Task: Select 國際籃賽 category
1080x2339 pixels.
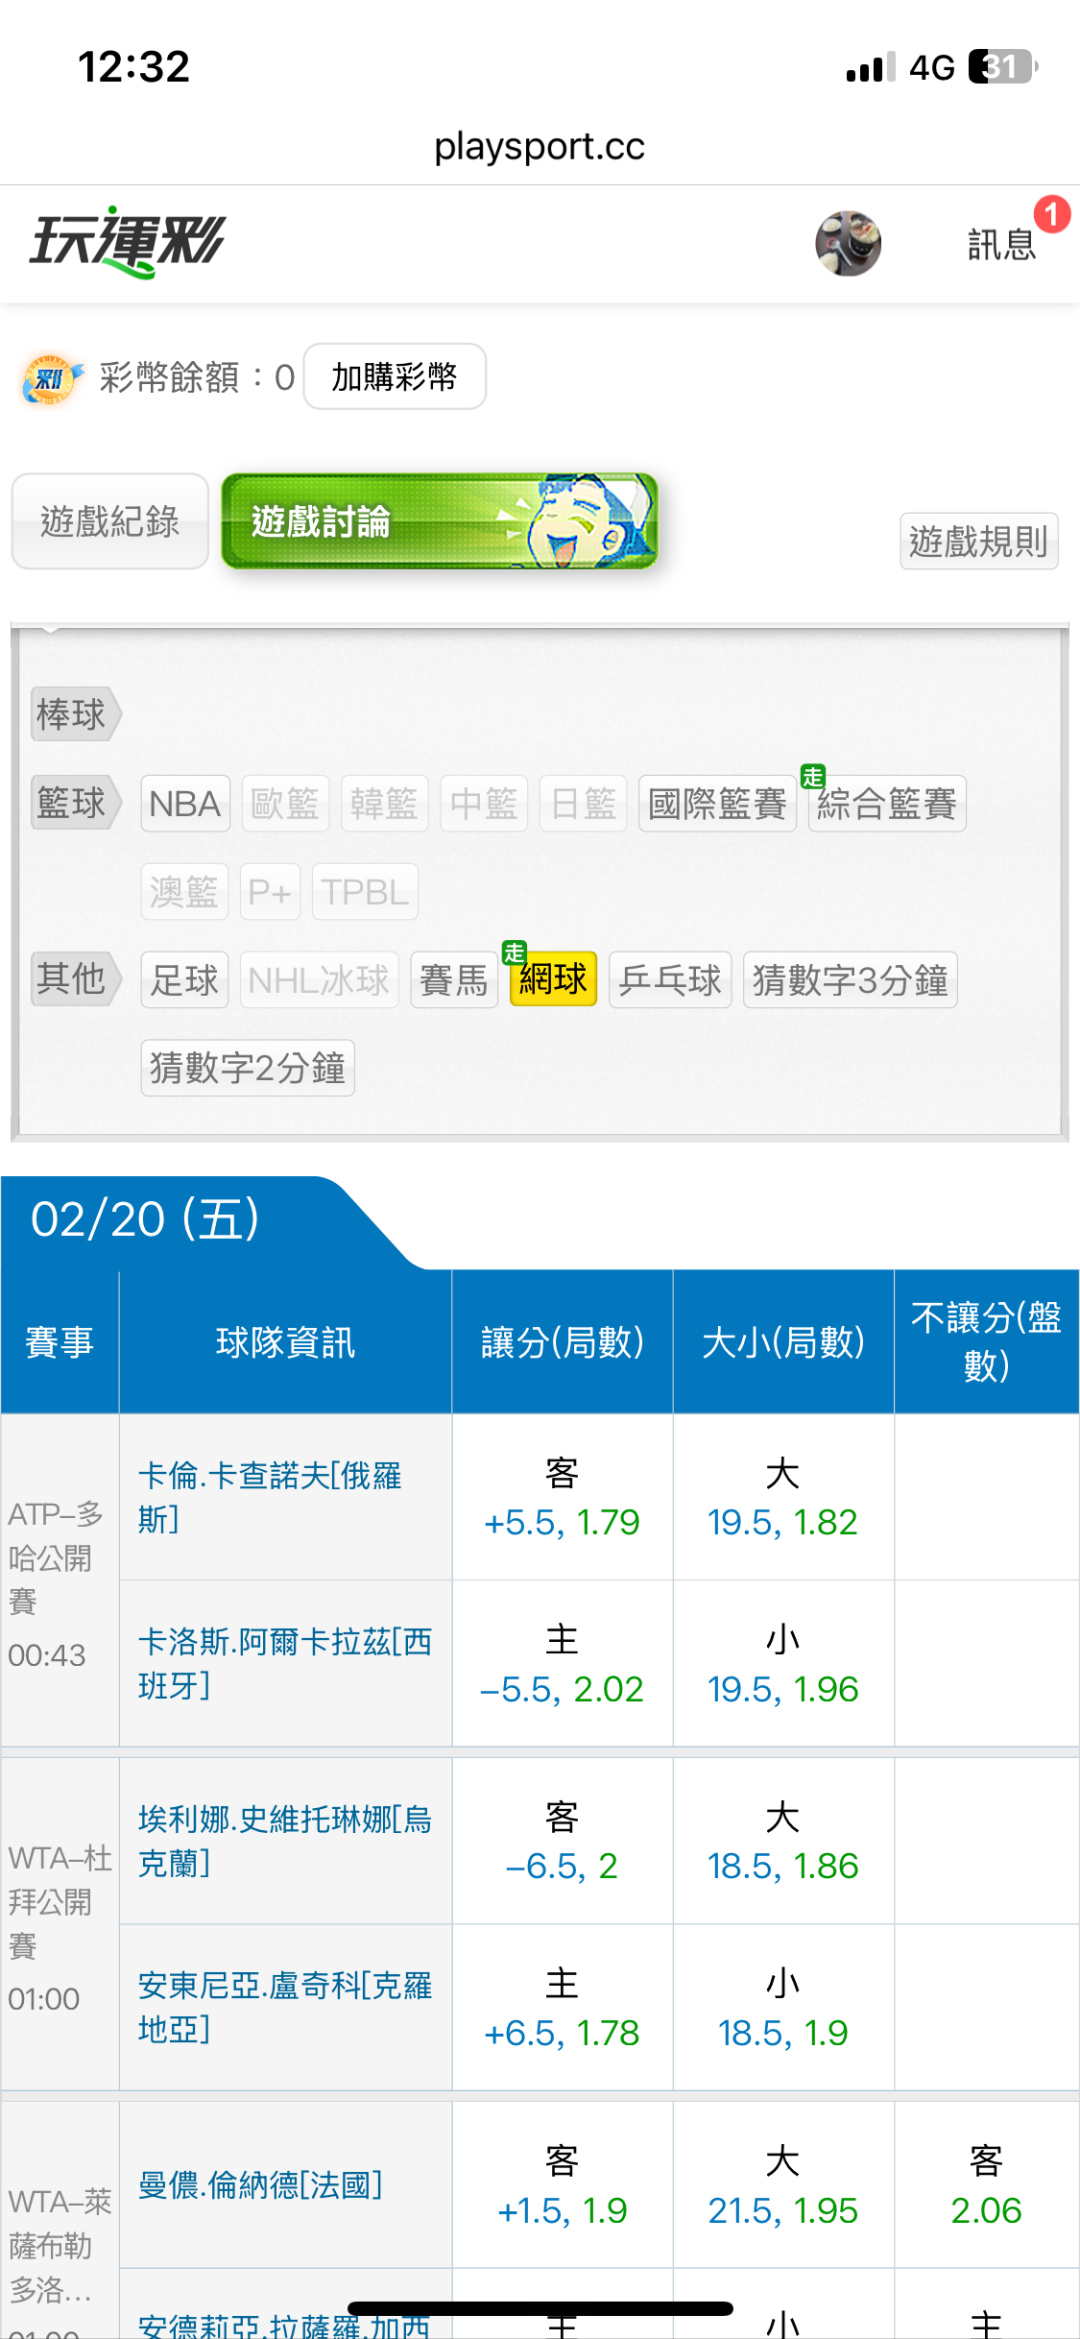Action: 717,804
